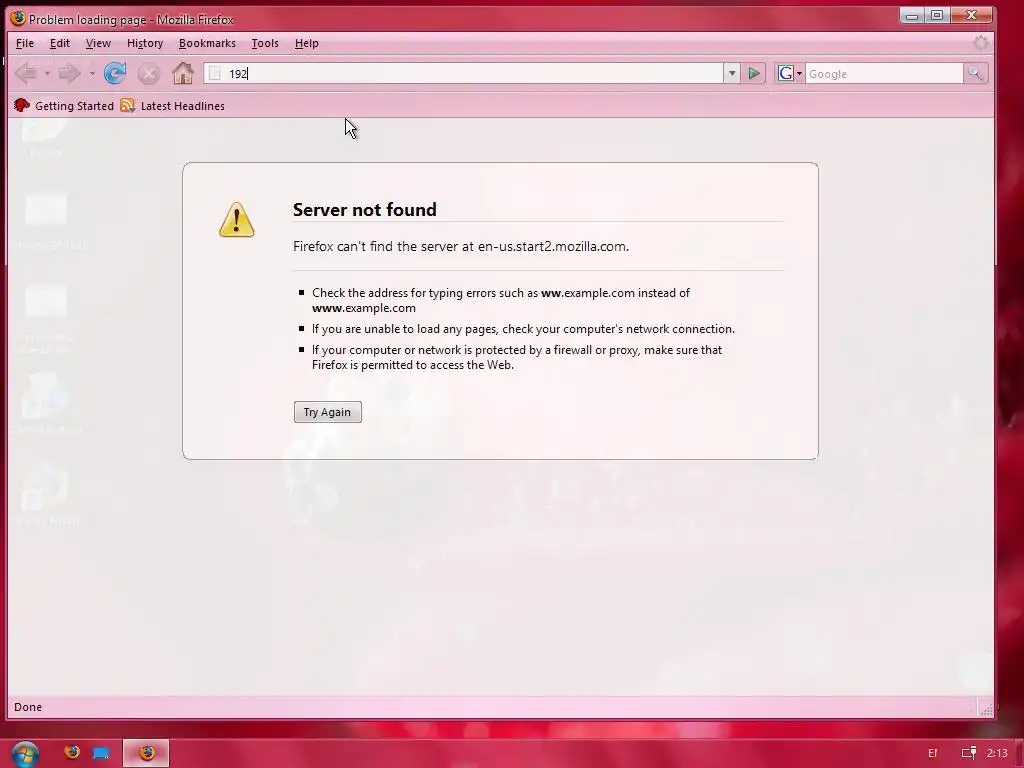This screenshot has height=768, width=1024.
Task: Open the Edit menu
Action: [59, 43]
